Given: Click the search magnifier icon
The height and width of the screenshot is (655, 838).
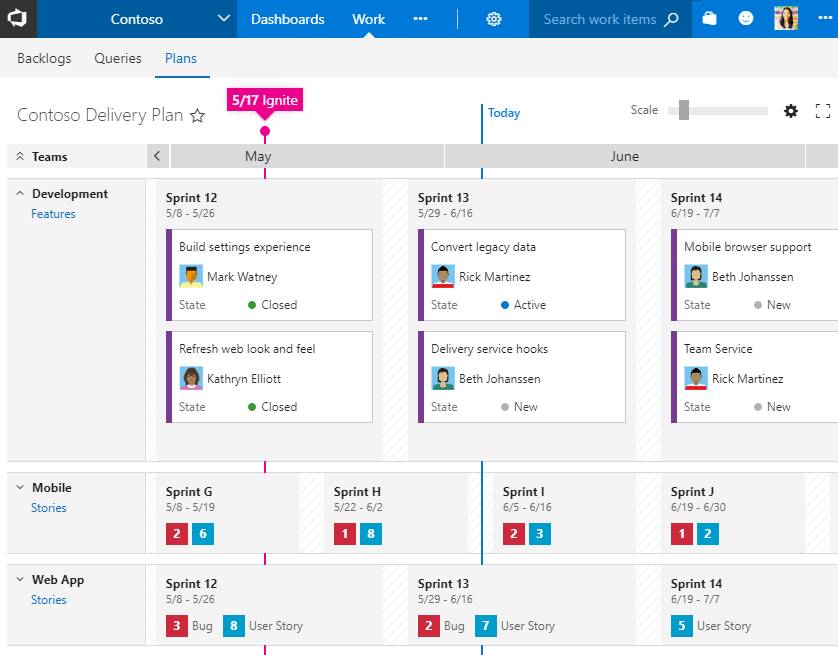Looking at the screenshot, I should point(671,20).
